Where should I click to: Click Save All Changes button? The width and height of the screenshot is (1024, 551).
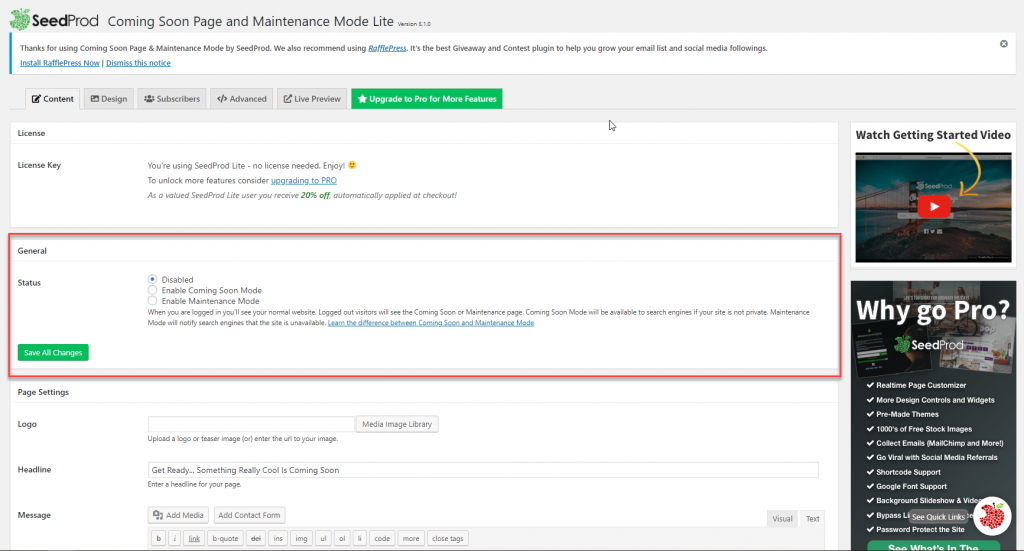pyautogui.click(x=53, y=352)
